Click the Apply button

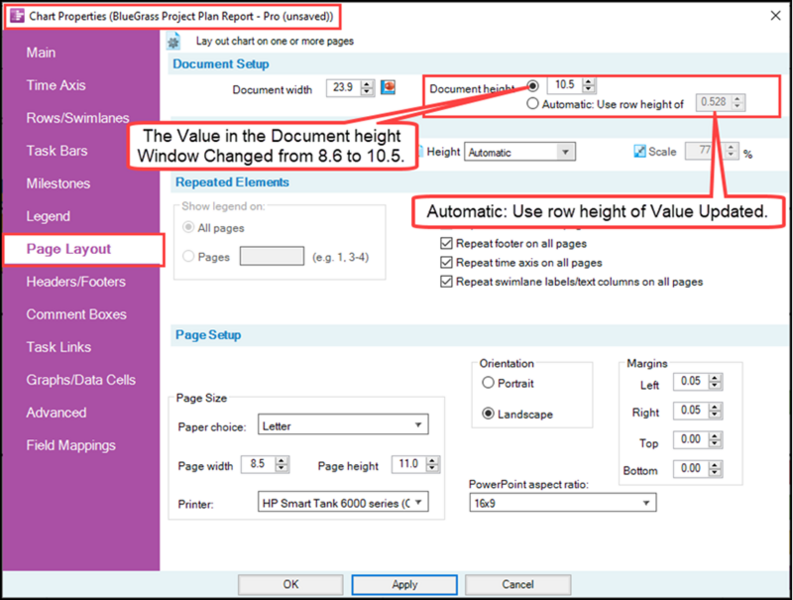click(405, 584)
